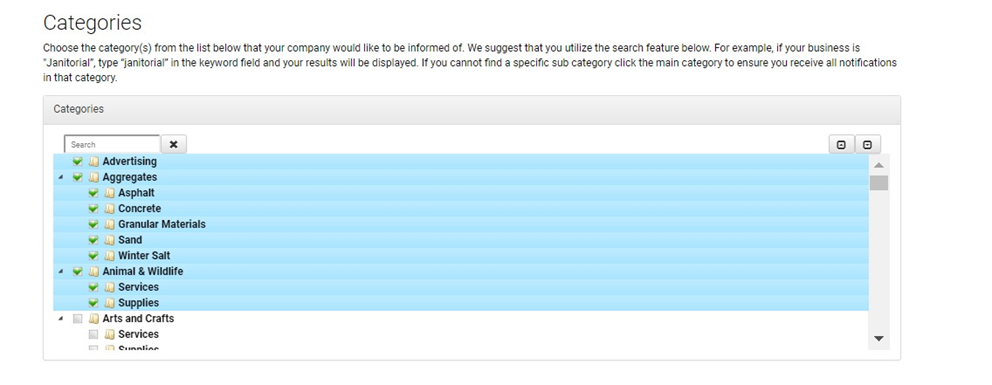Click the scrollbar up arrow
Viewport: 992px width, 385px height.
pyautogui.click(x=878, y=165)
